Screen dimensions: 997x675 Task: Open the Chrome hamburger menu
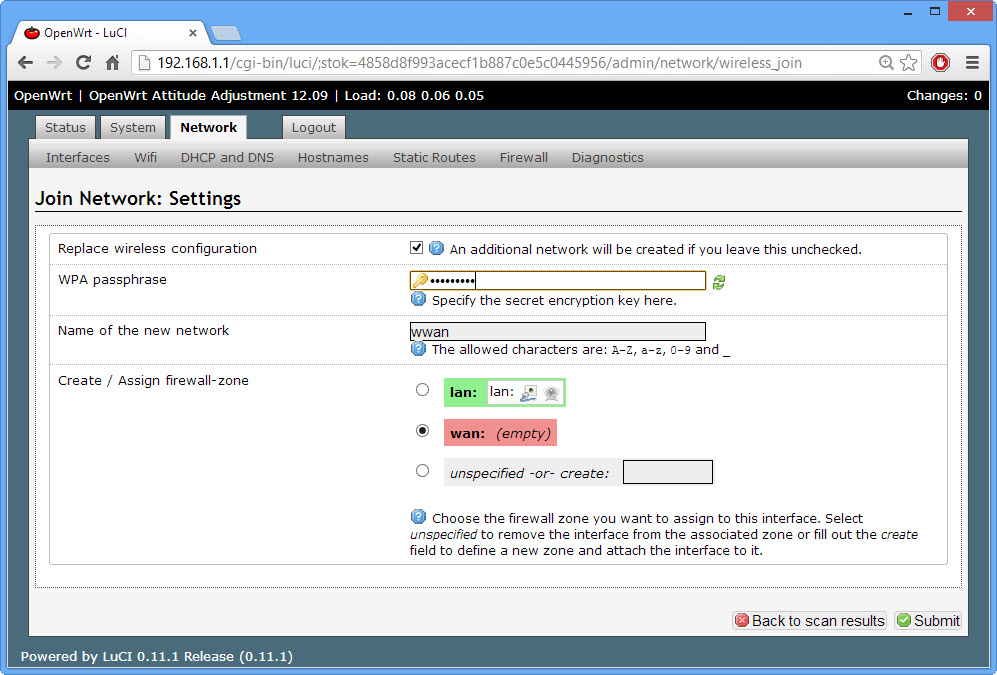[x=972, y=62]
